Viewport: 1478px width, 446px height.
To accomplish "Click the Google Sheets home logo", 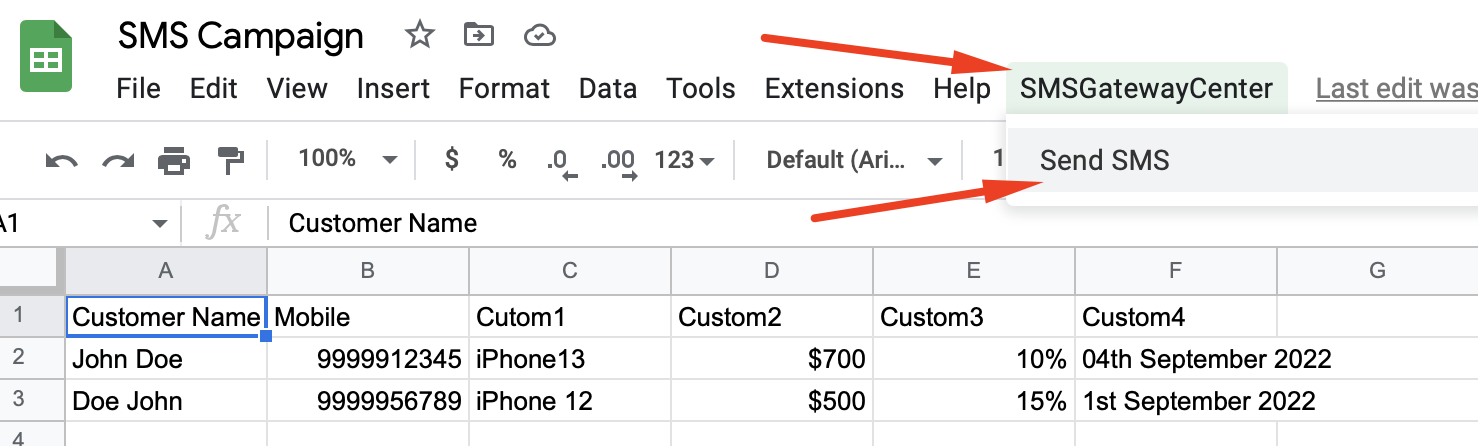I will 46,59.
